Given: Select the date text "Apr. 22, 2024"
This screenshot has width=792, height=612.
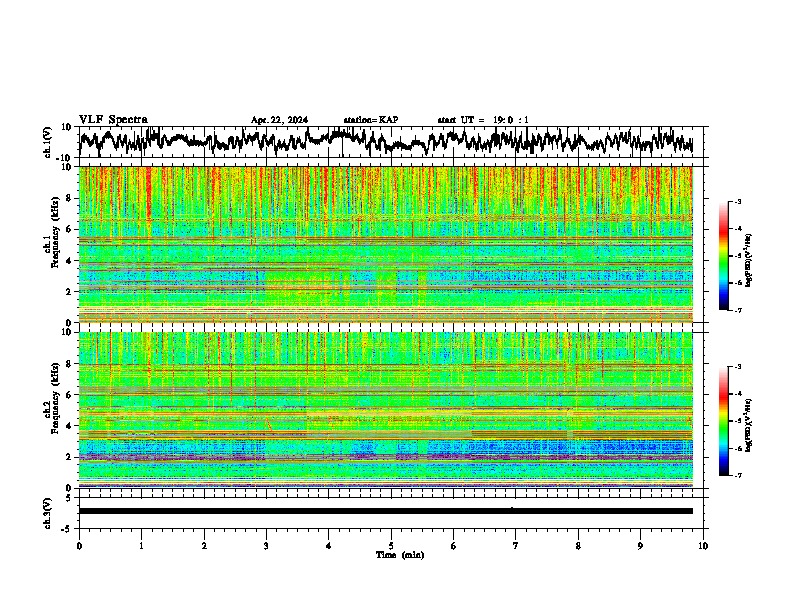Looking at the screenshot, I should 279,120.
